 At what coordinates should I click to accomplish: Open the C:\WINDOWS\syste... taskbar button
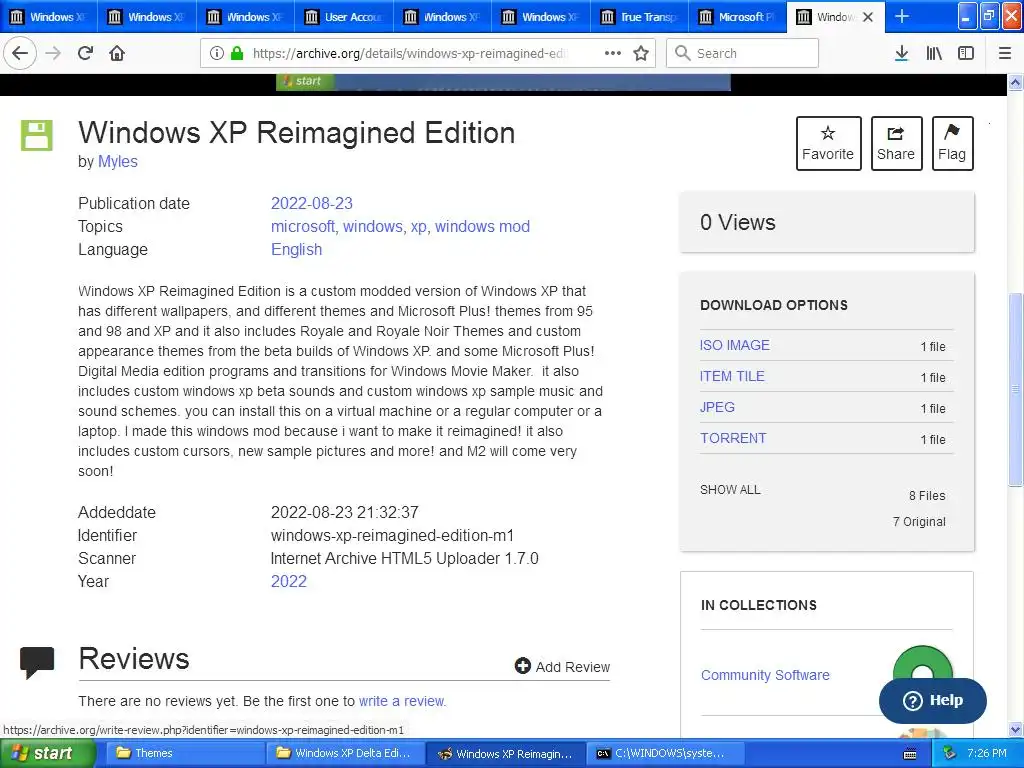(x=663, y=753)
